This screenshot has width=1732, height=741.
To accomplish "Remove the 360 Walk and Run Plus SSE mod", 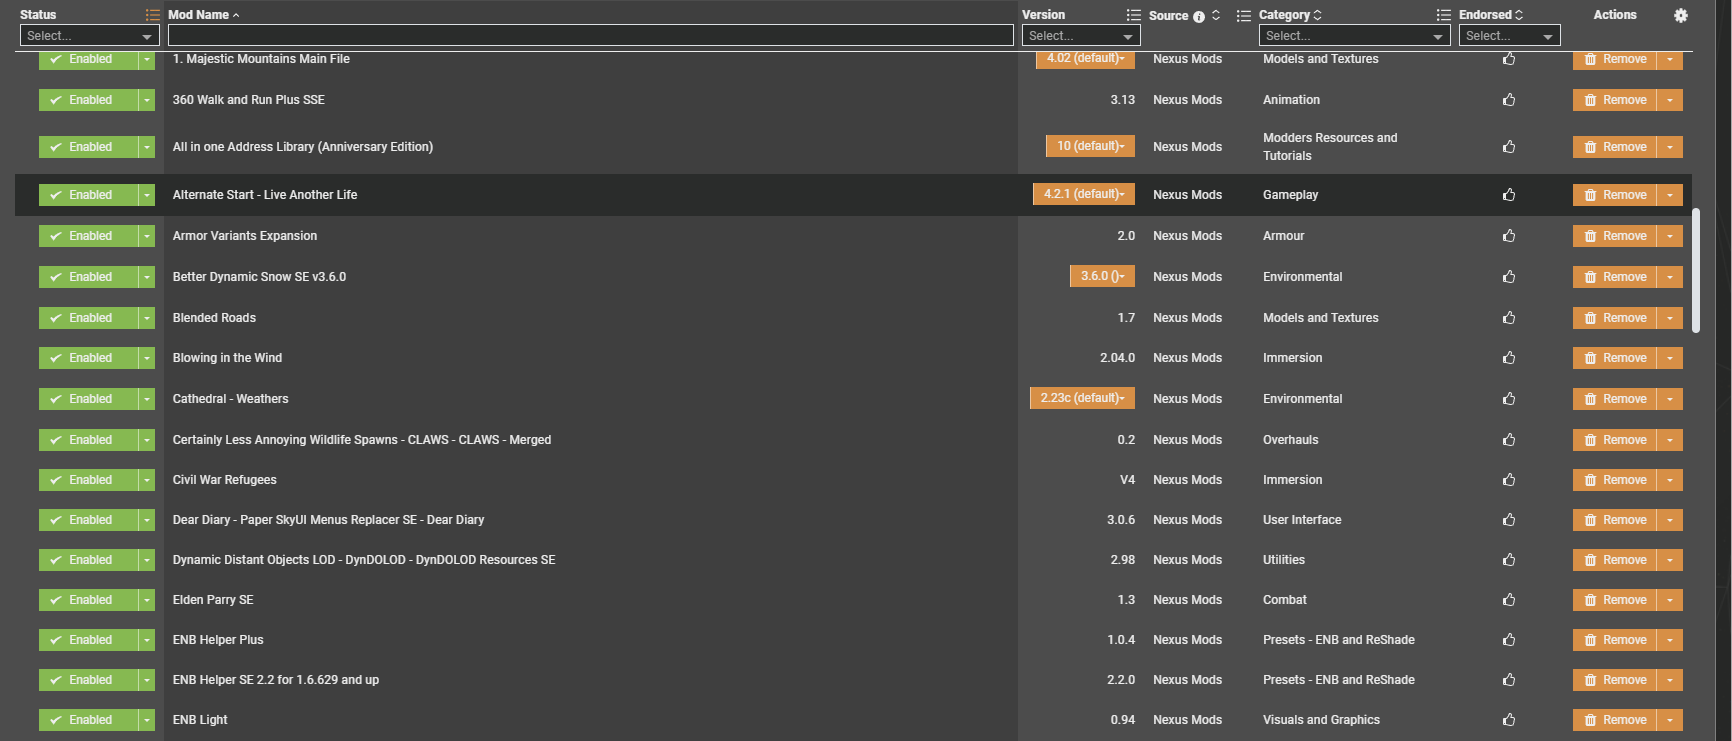I will click(x=1615, y=100).
